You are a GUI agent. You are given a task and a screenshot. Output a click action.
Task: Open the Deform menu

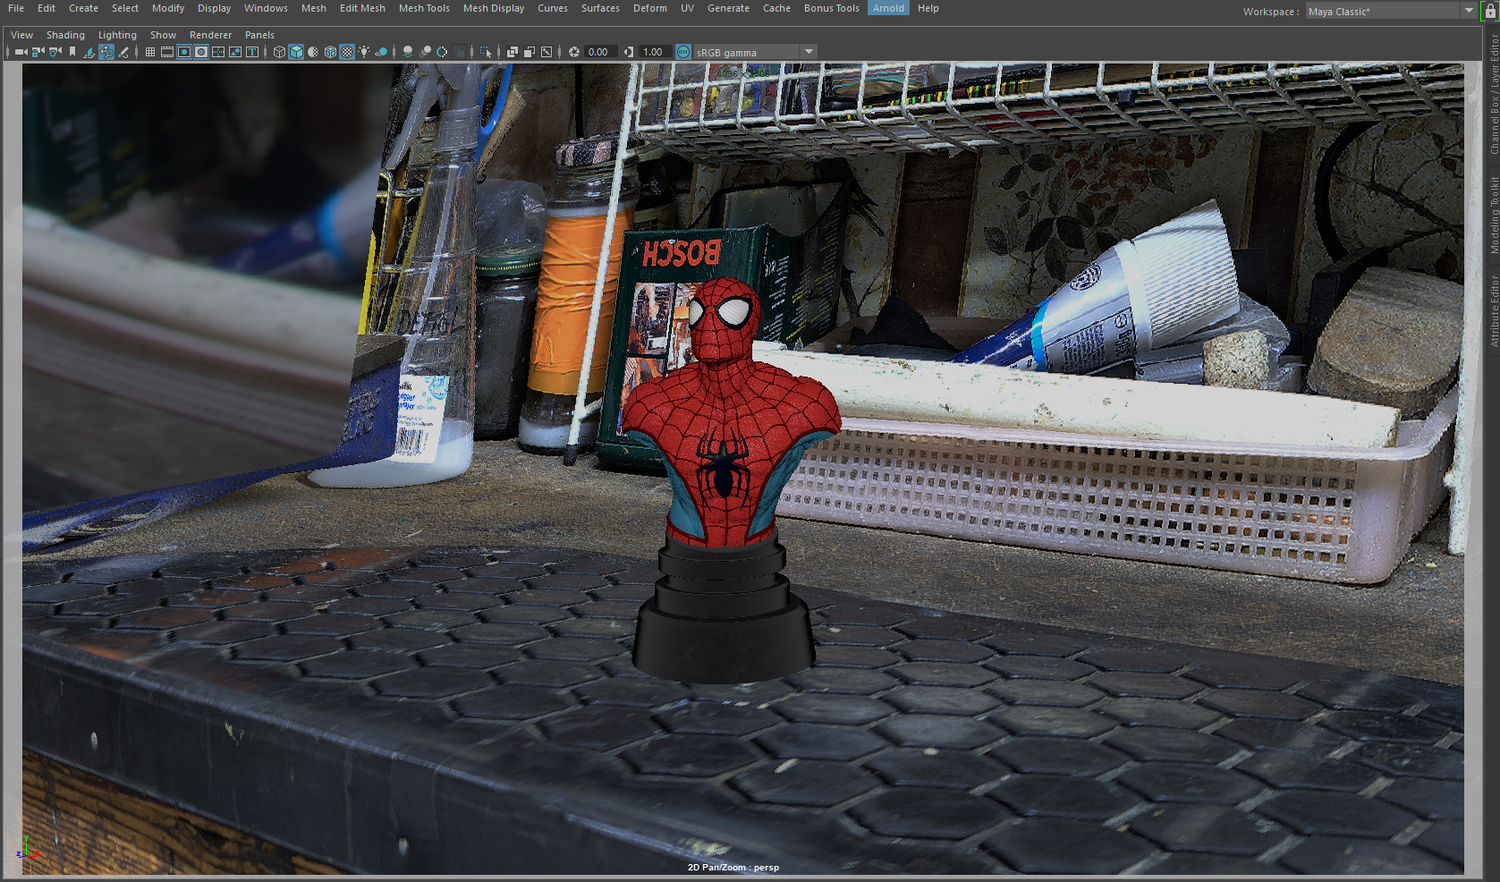(x=650, y=8)
